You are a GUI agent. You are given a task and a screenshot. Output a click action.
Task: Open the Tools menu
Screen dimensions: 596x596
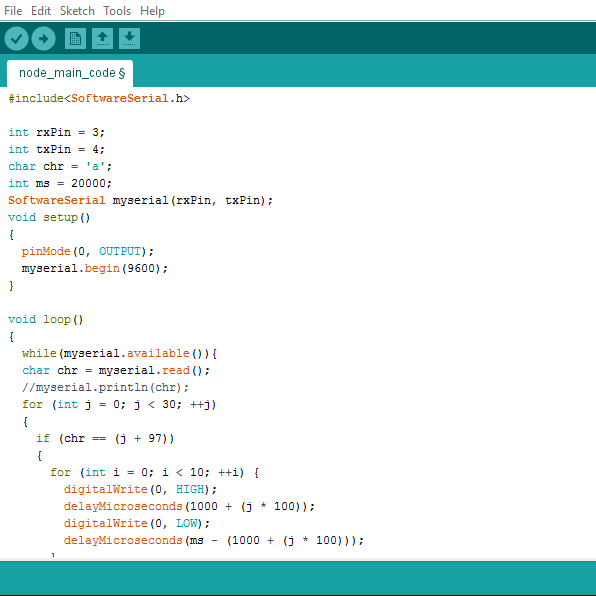117,11
